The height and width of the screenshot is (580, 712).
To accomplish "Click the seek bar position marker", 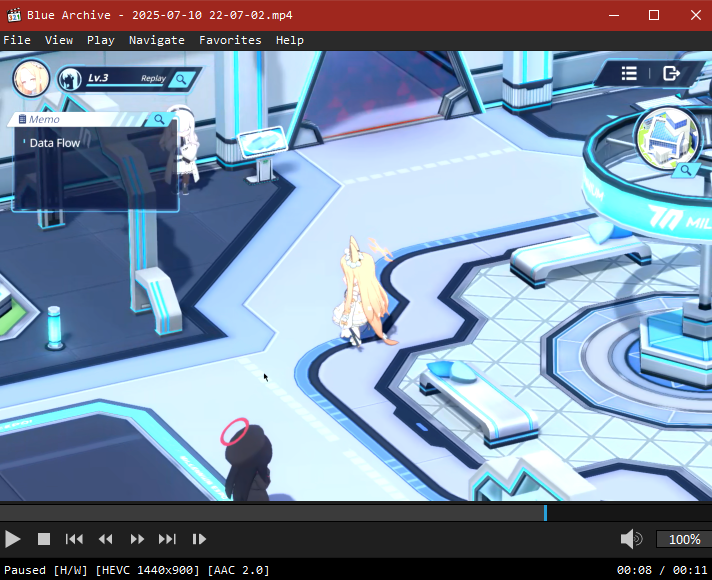I will click(545, 513).
